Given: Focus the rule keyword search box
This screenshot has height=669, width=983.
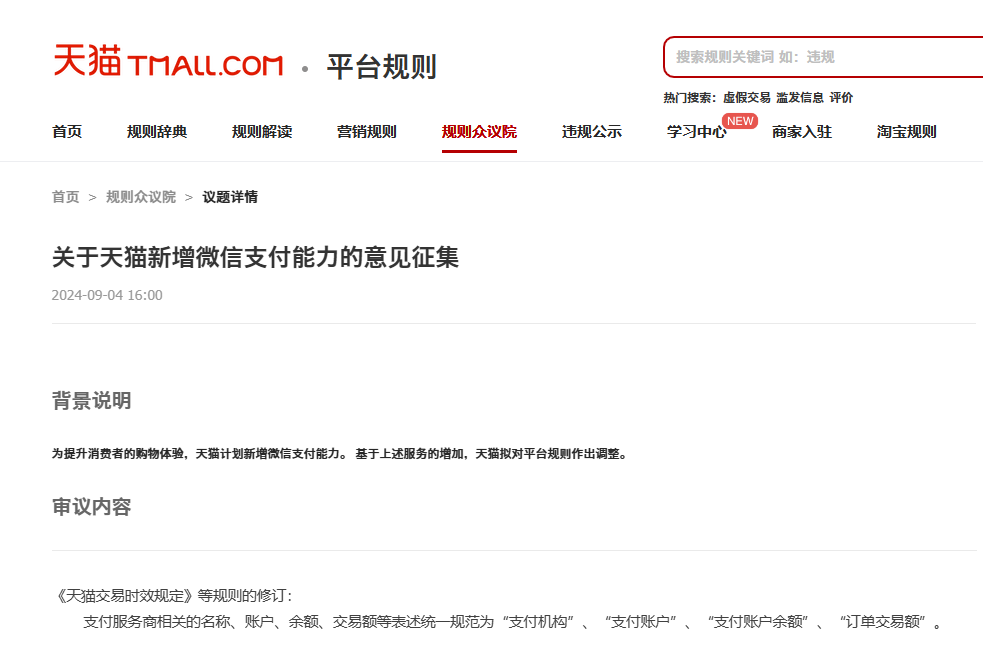Looking at the screenshot, I should 823,57.
